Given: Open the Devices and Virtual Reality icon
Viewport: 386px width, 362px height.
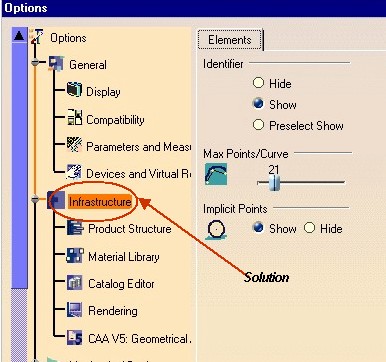Looking at the screenshot, I should click(x=74, y=172).
